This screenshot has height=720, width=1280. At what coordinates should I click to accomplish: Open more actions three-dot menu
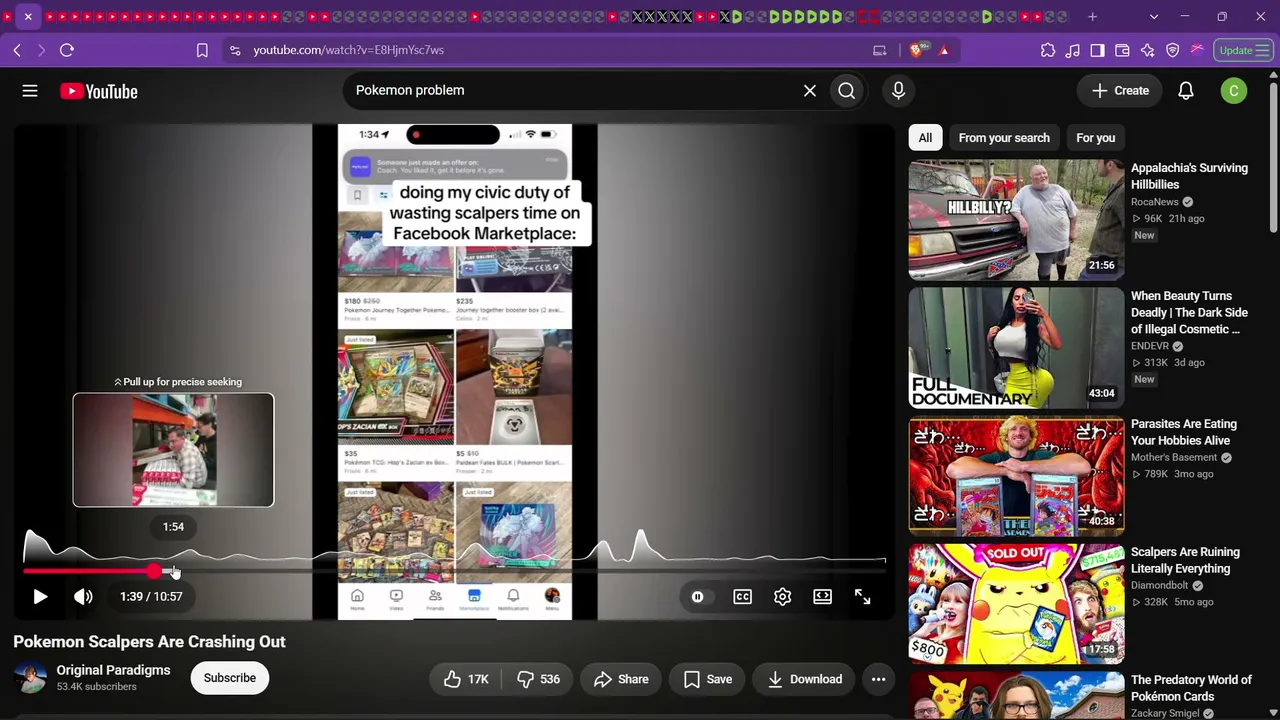point(878,679)
